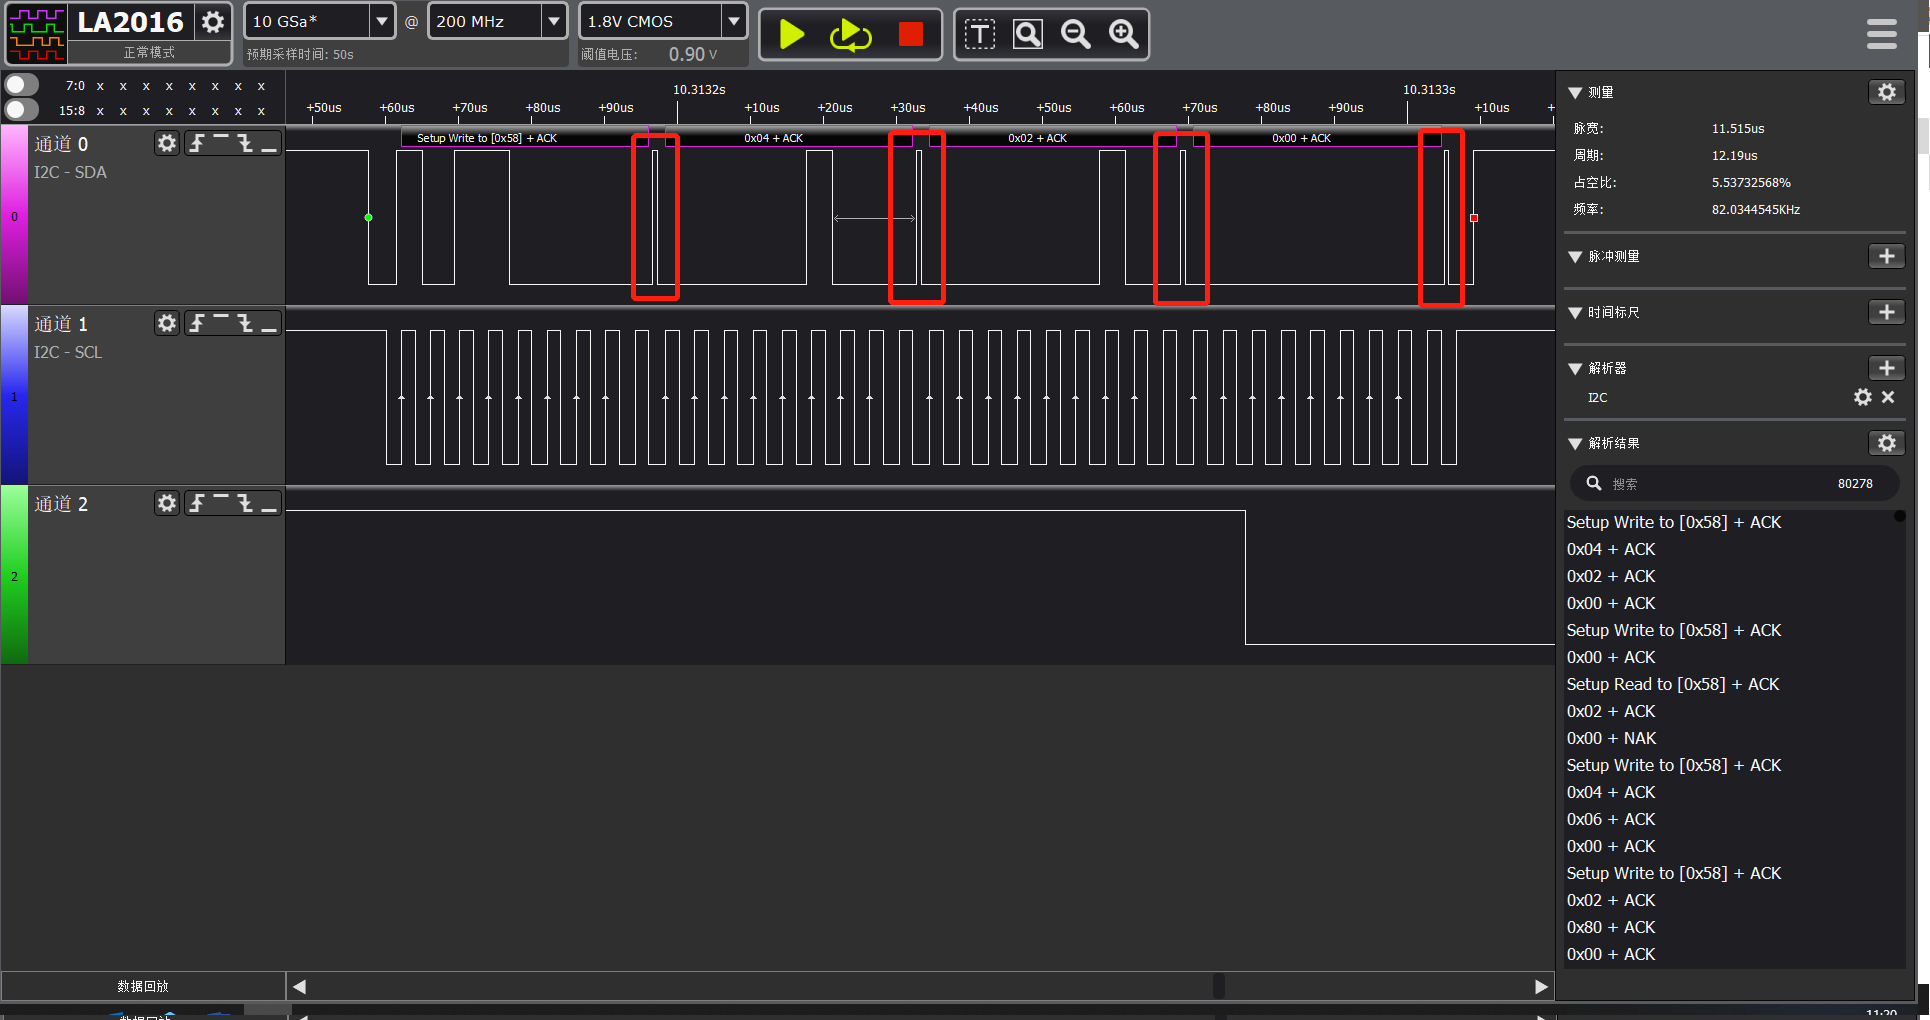The height and width of the screenshot is (1020, 1930).
Task: Open I2C analyzer settings gear
Action: point(1862,397)
